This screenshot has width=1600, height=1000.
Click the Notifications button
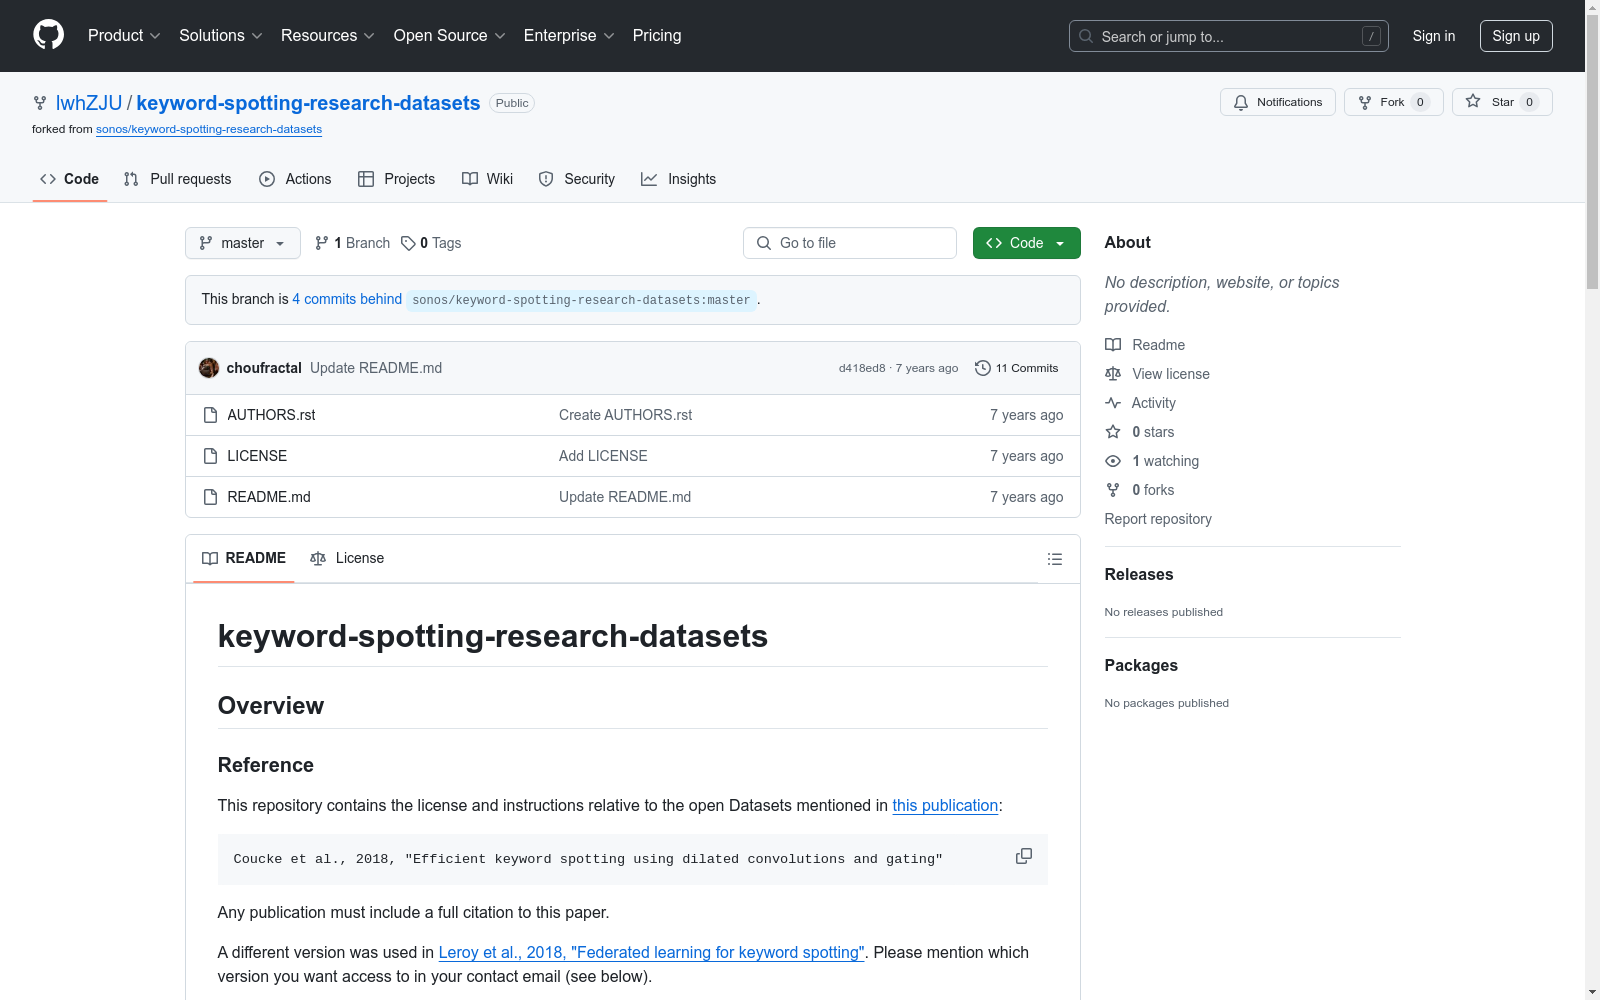click(x=1278, y=102)
